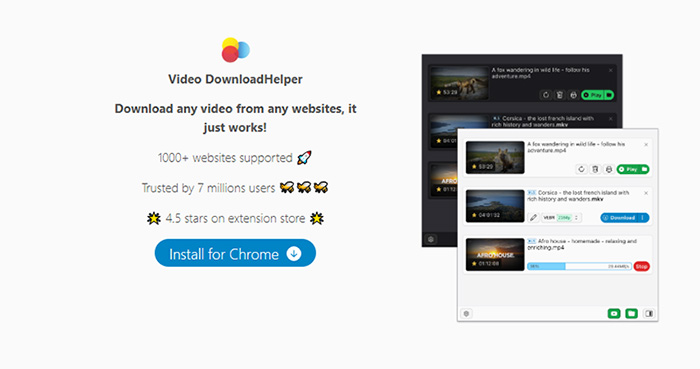Click trash icon on fox video in light panel
This screenshot has width=700, height=369.
[595, 169]
